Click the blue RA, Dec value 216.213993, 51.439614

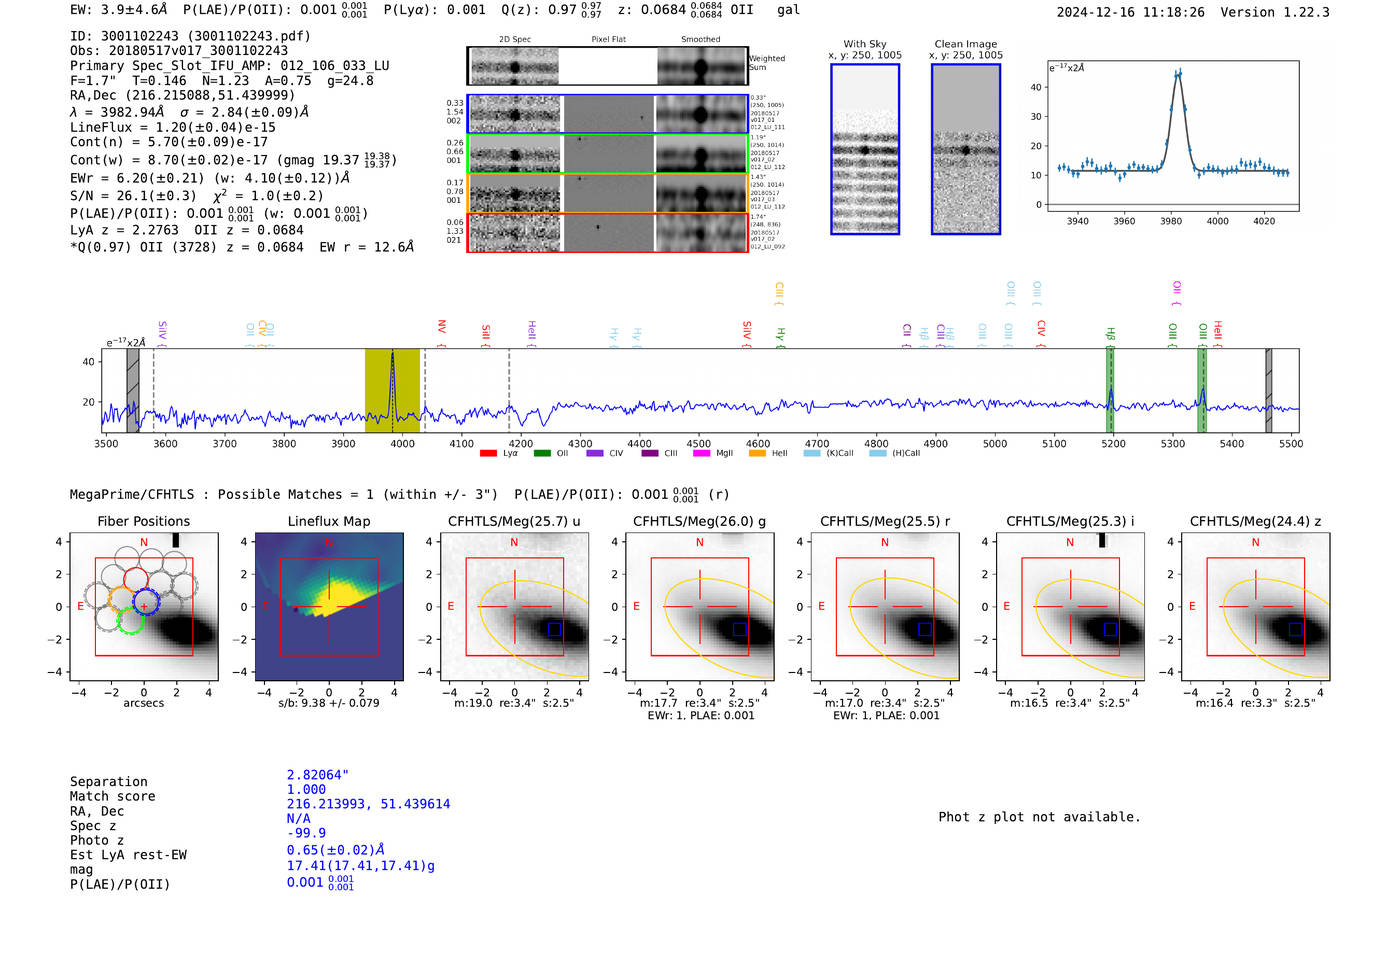point(368,804)
